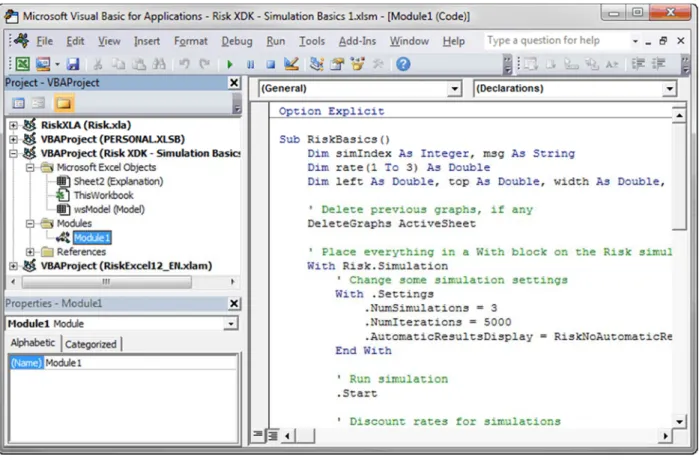
Task: Open the File menu
Action: point(44,41)
